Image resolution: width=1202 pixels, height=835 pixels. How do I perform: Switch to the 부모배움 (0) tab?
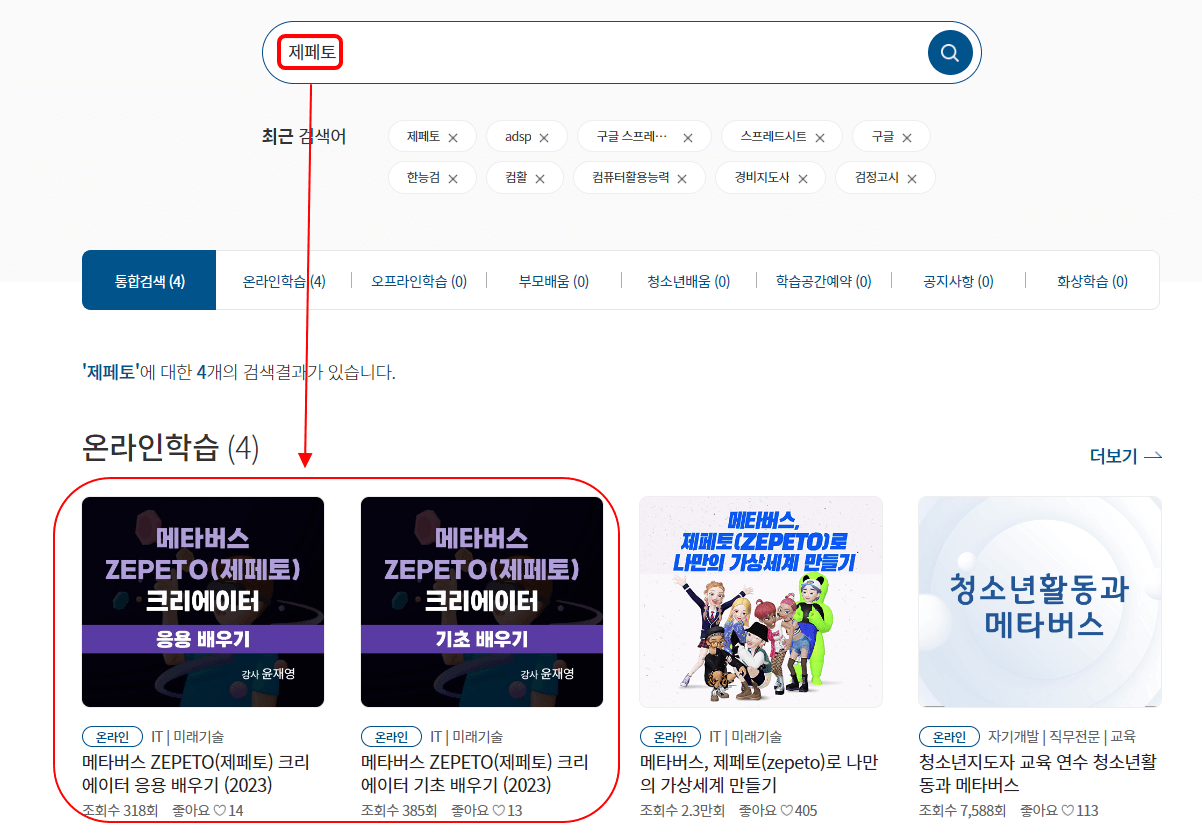[x=554, y=281]
